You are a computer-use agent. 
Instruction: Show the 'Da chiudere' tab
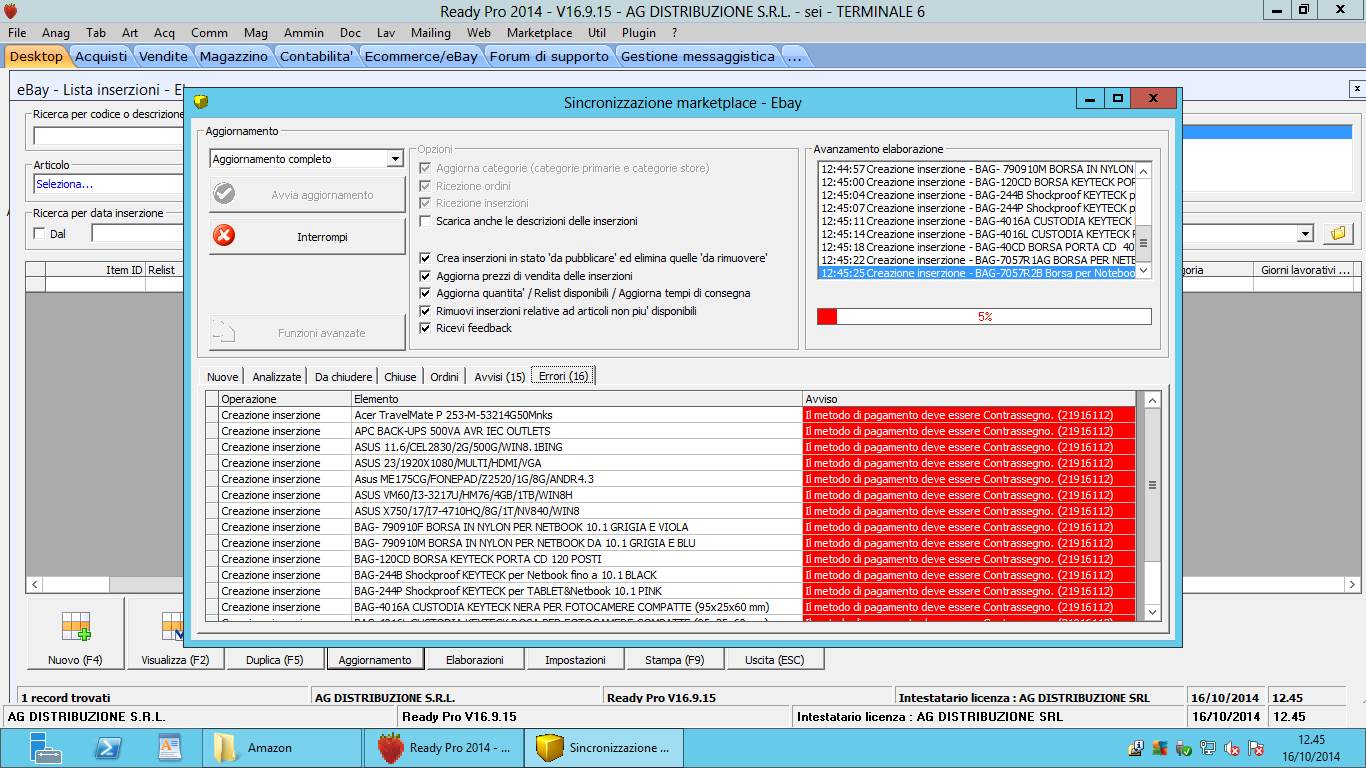point(343,377)
